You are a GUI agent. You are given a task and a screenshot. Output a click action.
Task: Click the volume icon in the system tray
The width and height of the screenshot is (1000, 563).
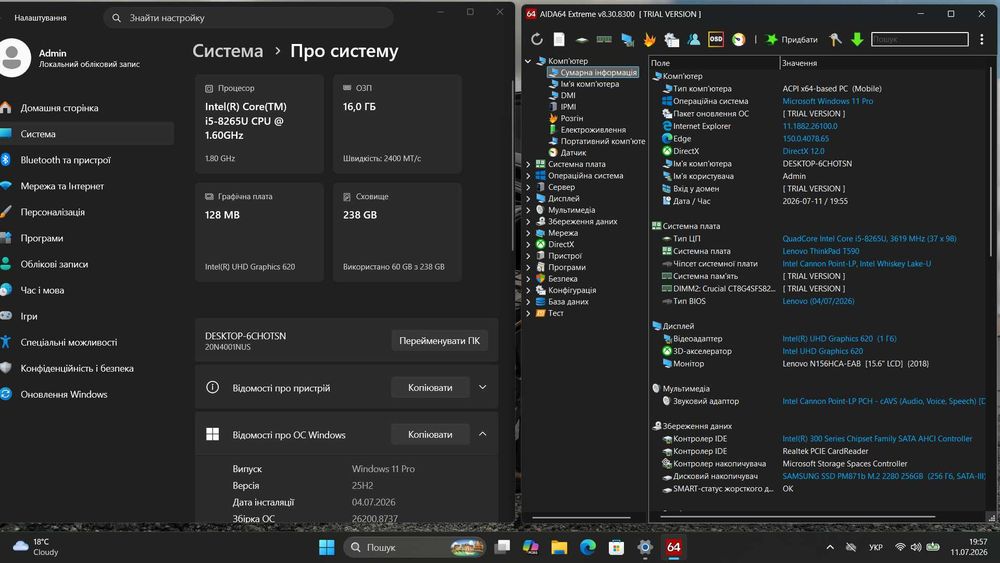tap(916, 547)
